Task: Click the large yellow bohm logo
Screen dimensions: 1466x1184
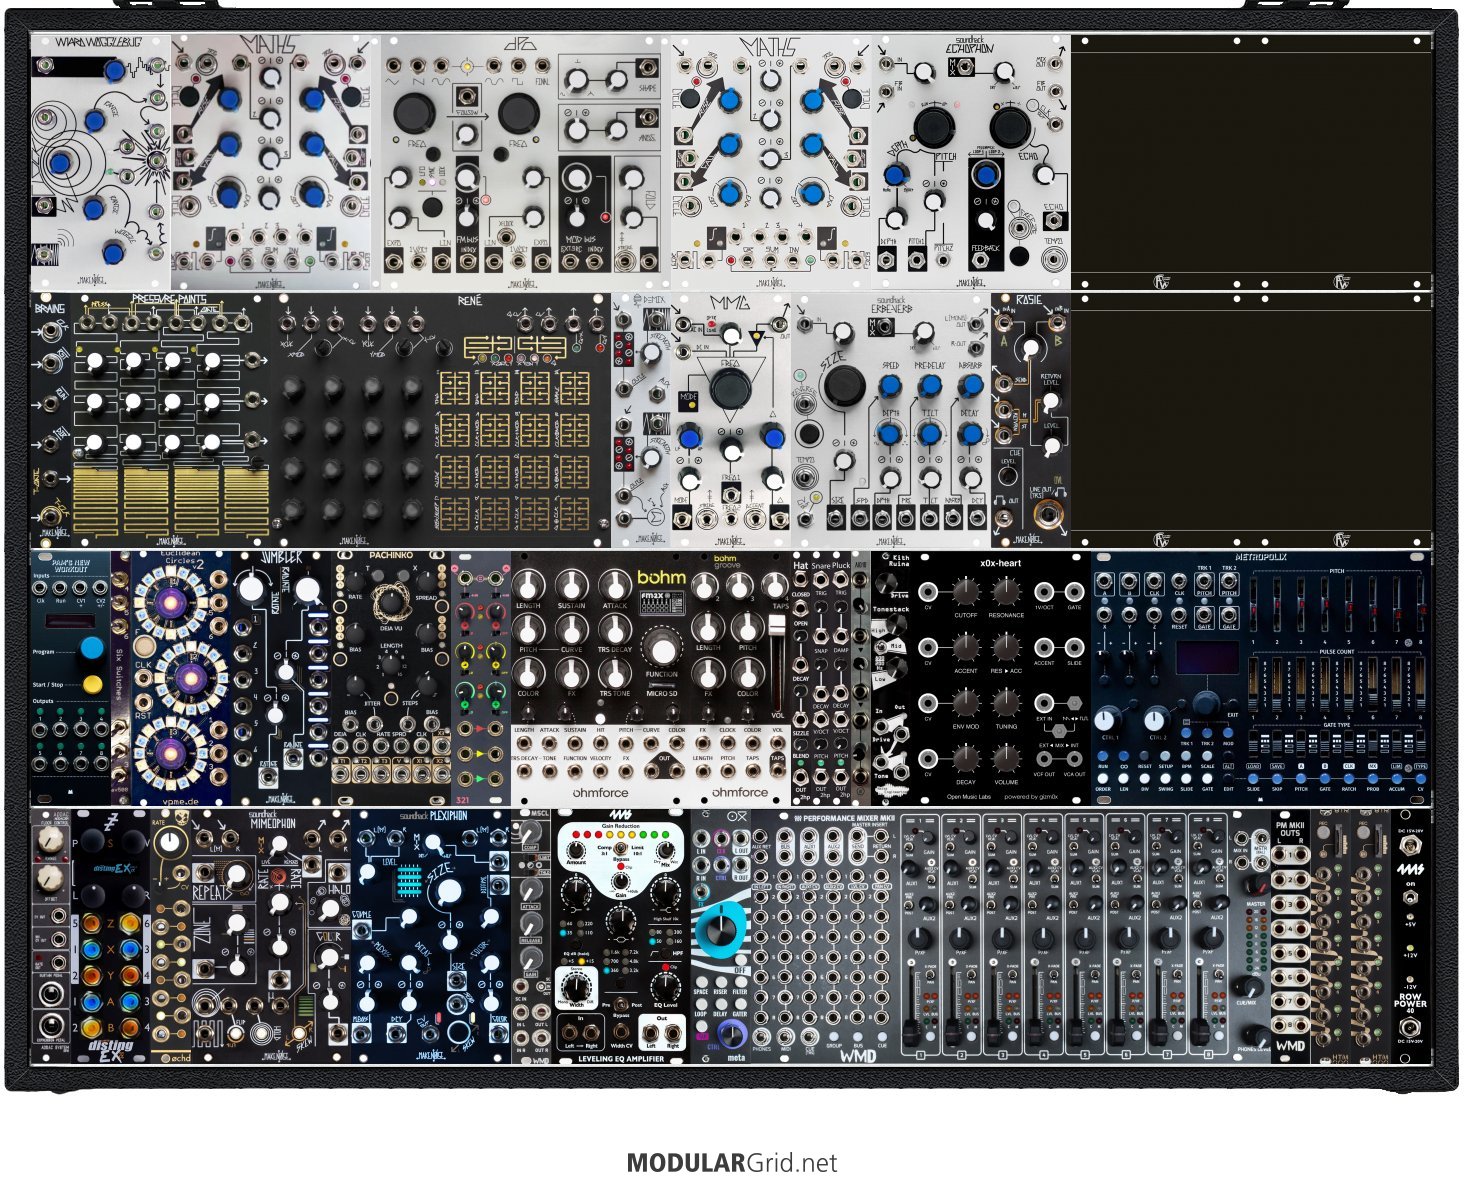Action: 662,577
